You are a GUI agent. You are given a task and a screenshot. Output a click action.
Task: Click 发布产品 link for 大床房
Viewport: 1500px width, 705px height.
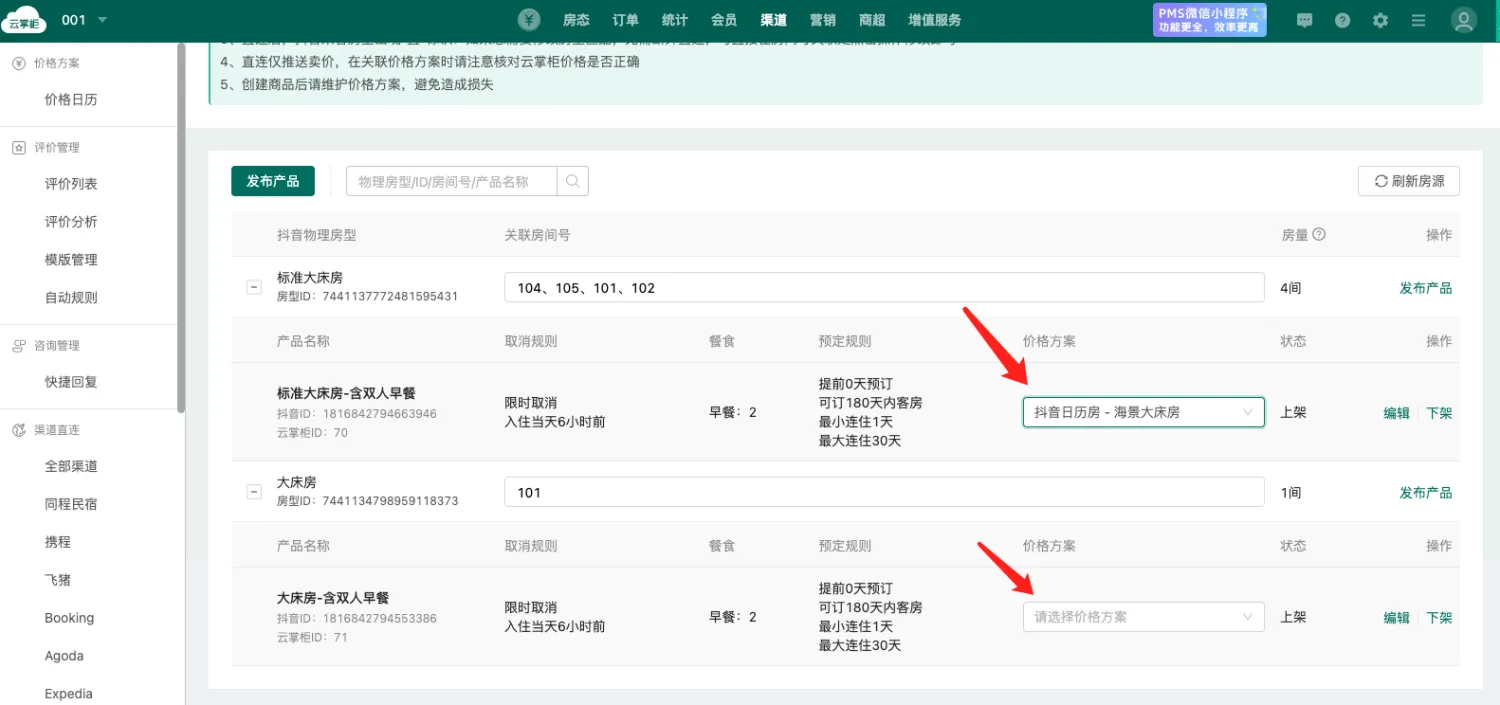pos(1426,492)
